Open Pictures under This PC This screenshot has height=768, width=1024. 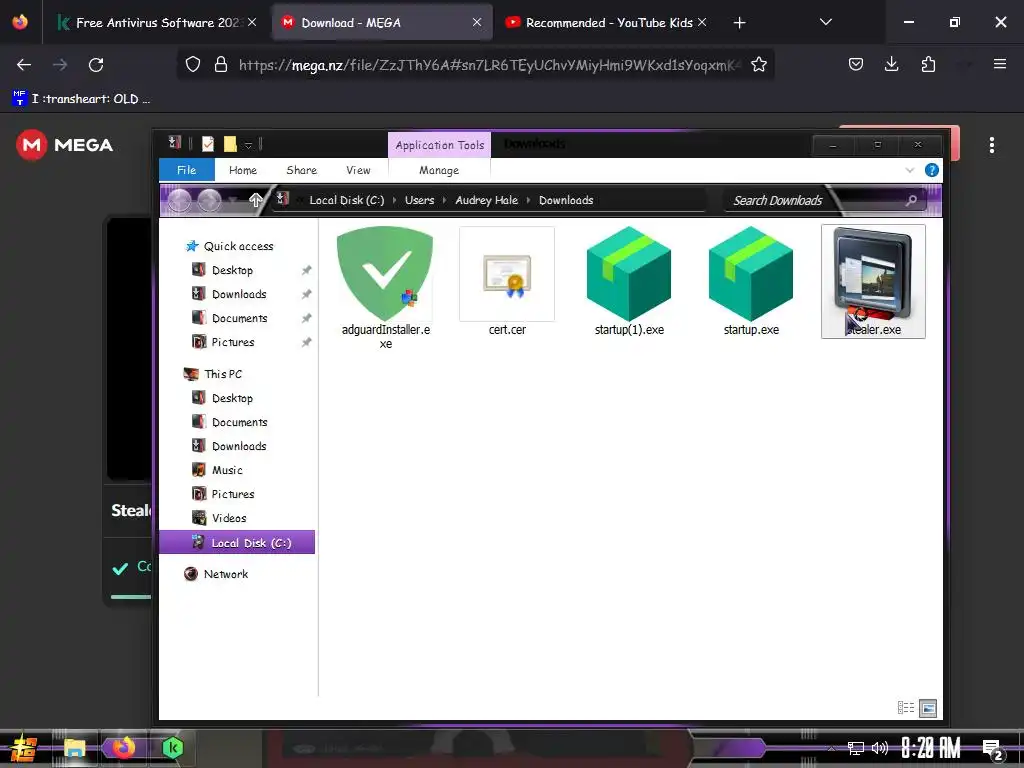(x=232, y=494)
